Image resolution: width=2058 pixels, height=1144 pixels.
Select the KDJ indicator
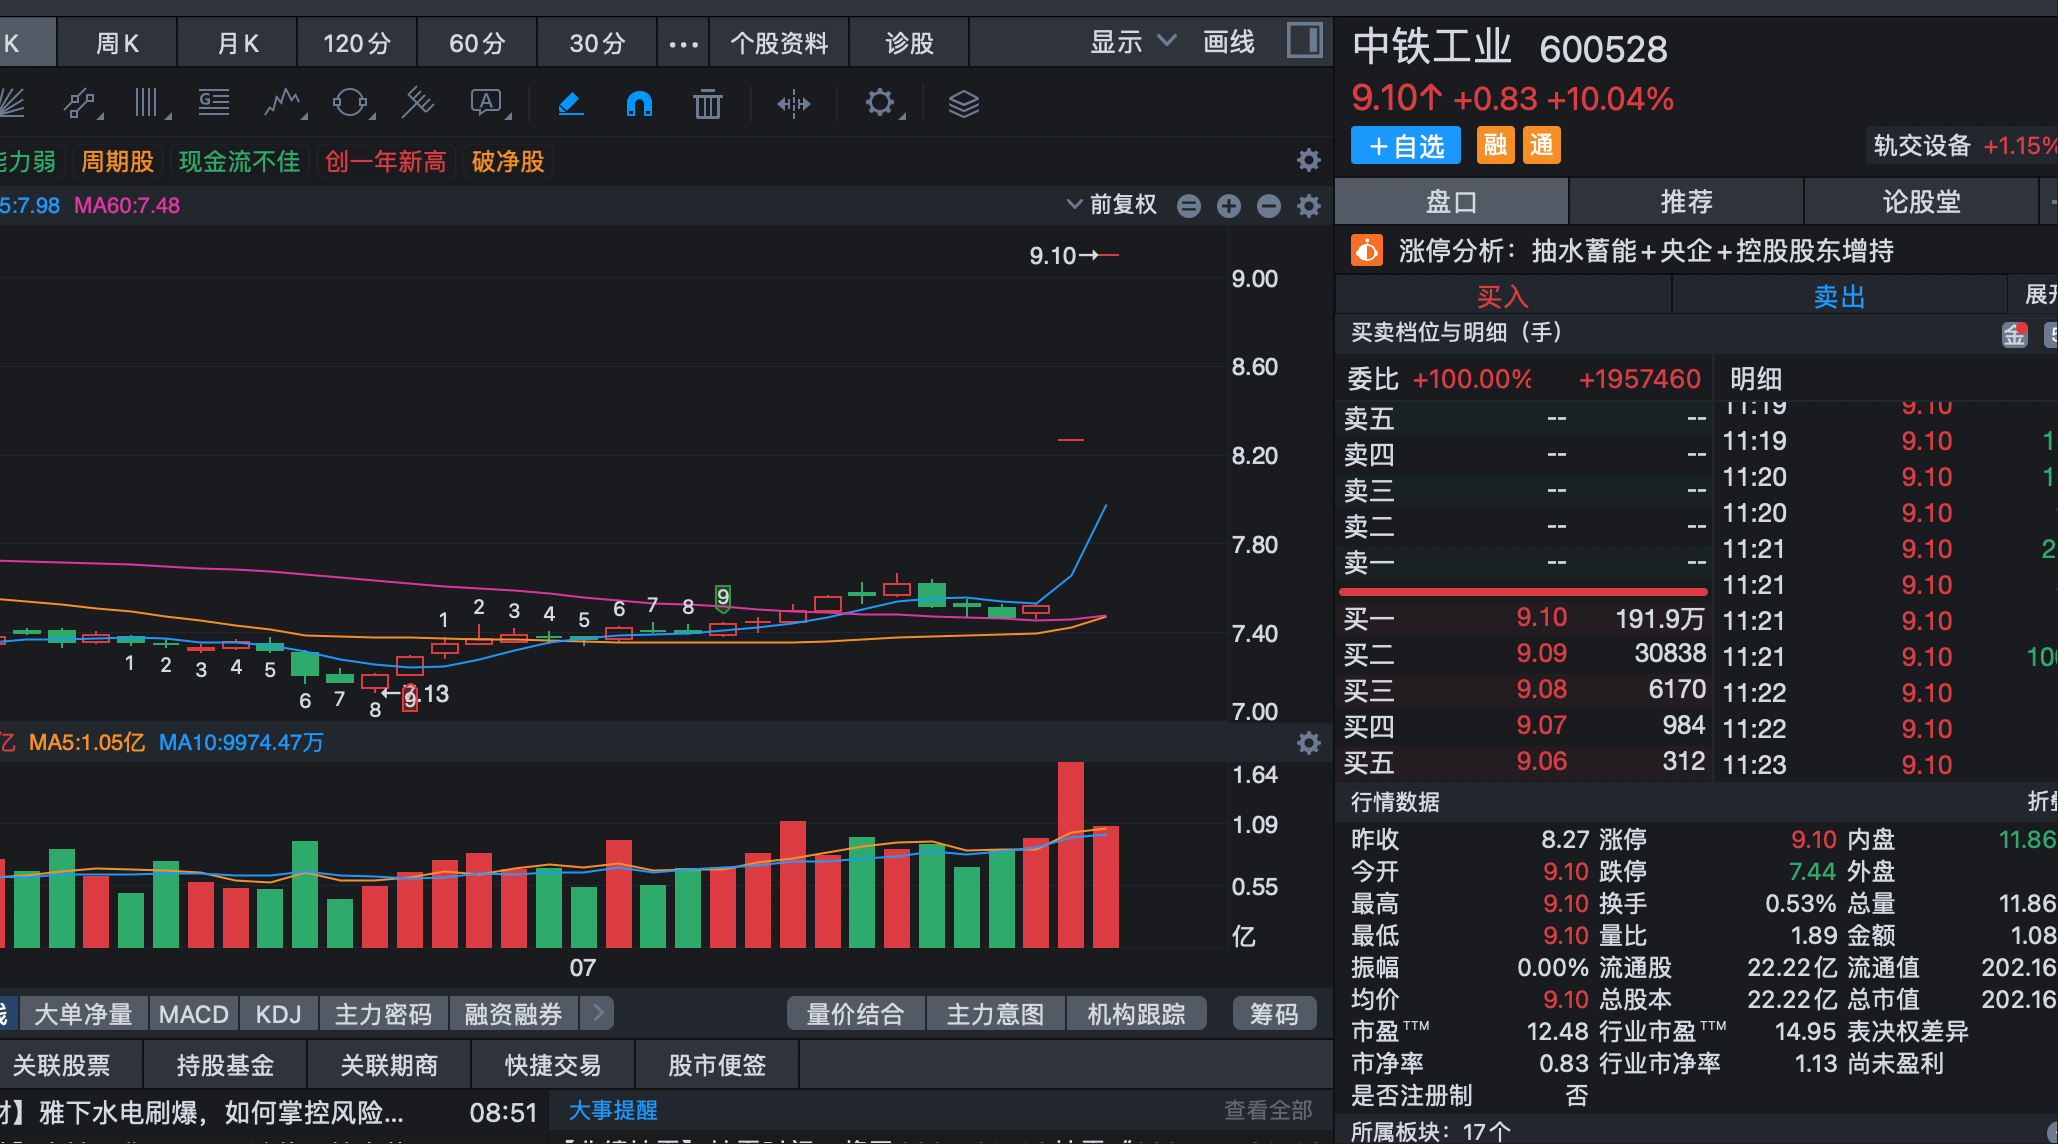coord(278,1014)
